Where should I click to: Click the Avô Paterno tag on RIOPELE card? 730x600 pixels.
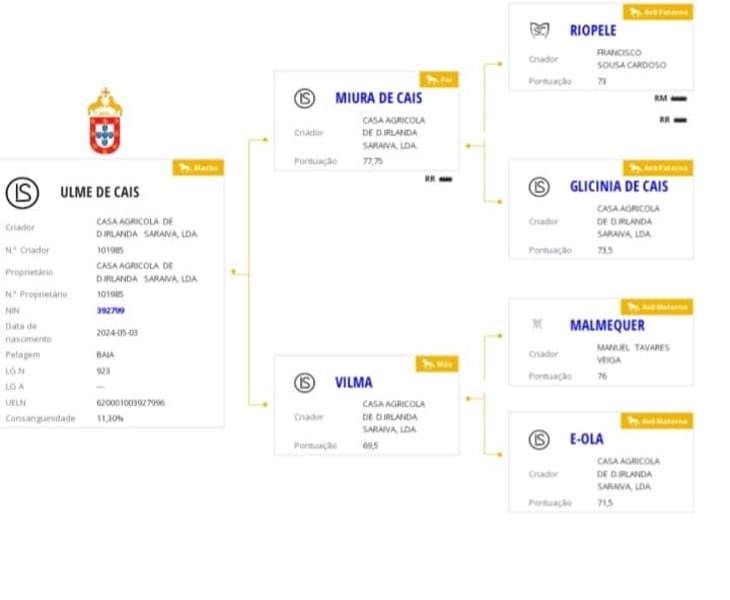tap(658, 12)
